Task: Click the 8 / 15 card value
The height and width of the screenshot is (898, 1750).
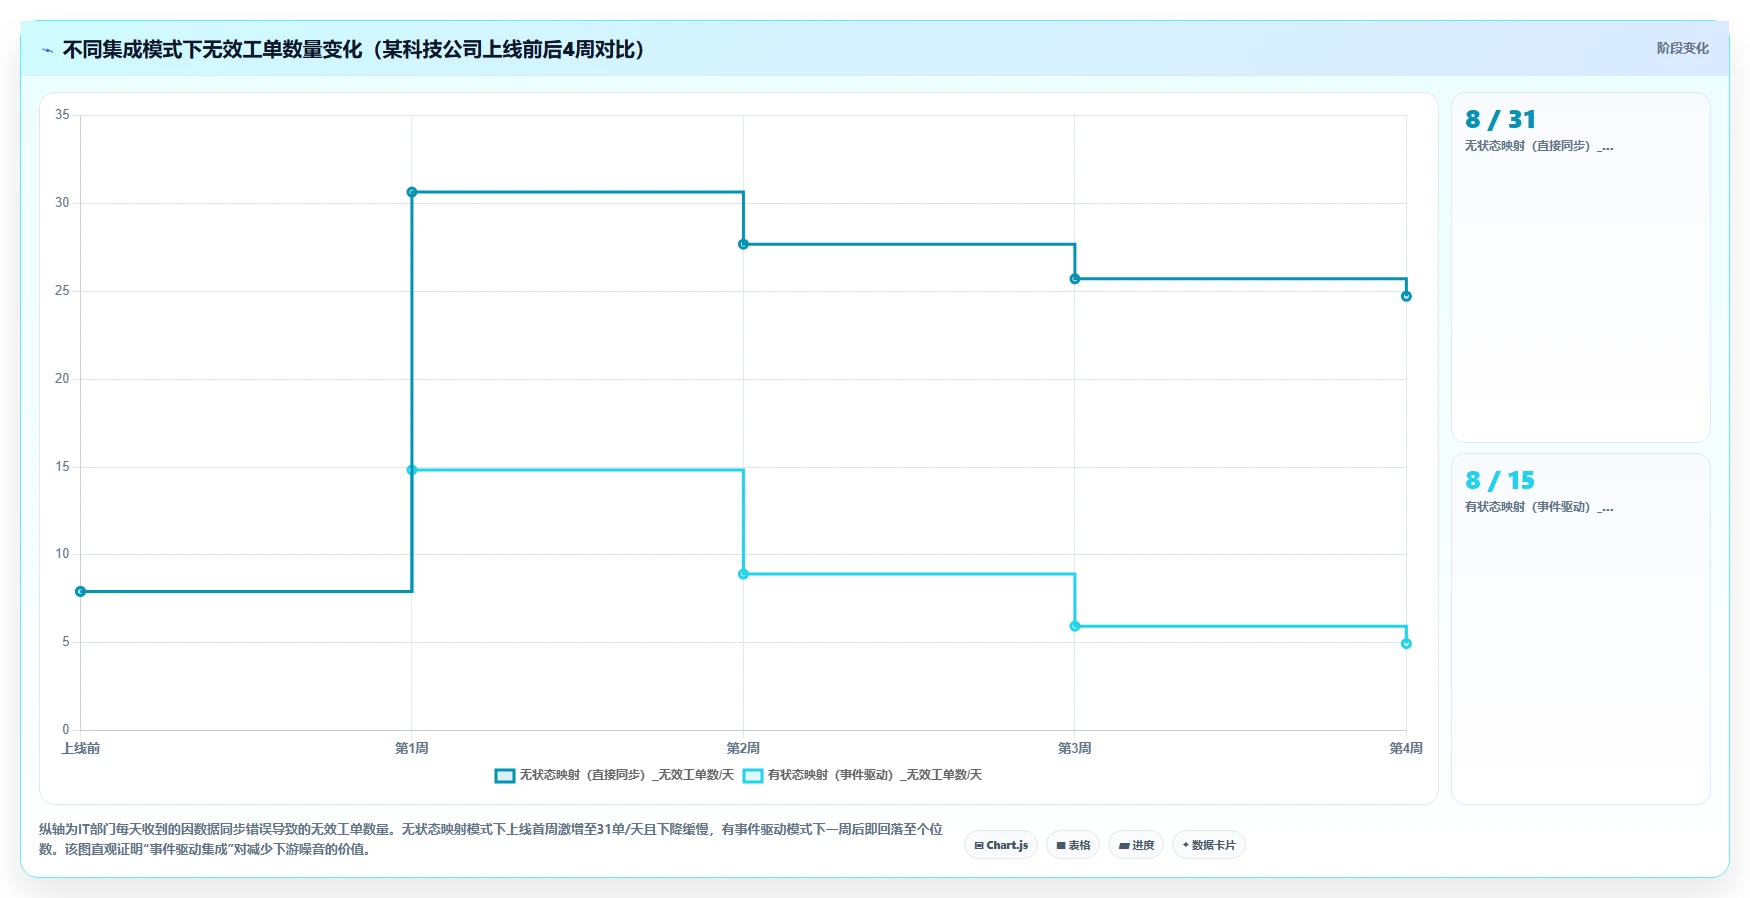Action: [1499, 481]
